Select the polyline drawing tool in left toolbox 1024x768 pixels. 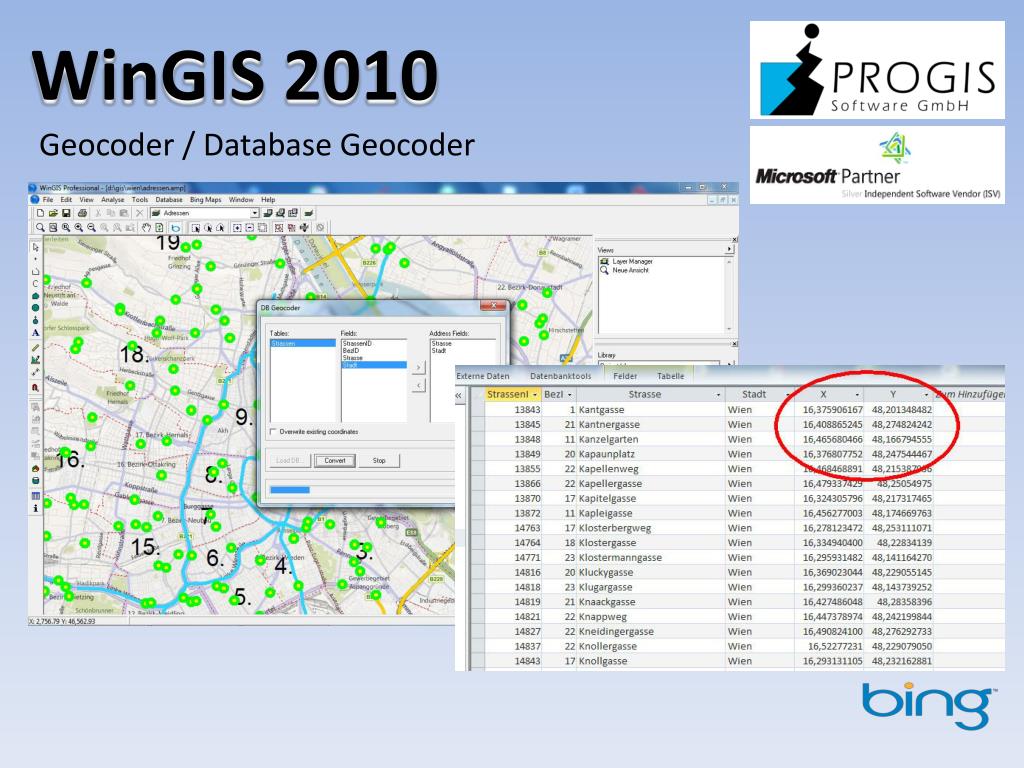pyautogui.click(x=35, y=271)
